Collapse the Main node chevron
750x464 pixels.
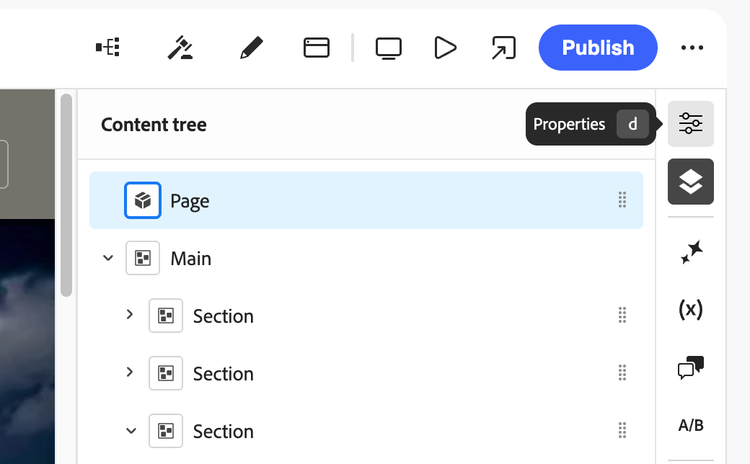(x=108, y=258)
